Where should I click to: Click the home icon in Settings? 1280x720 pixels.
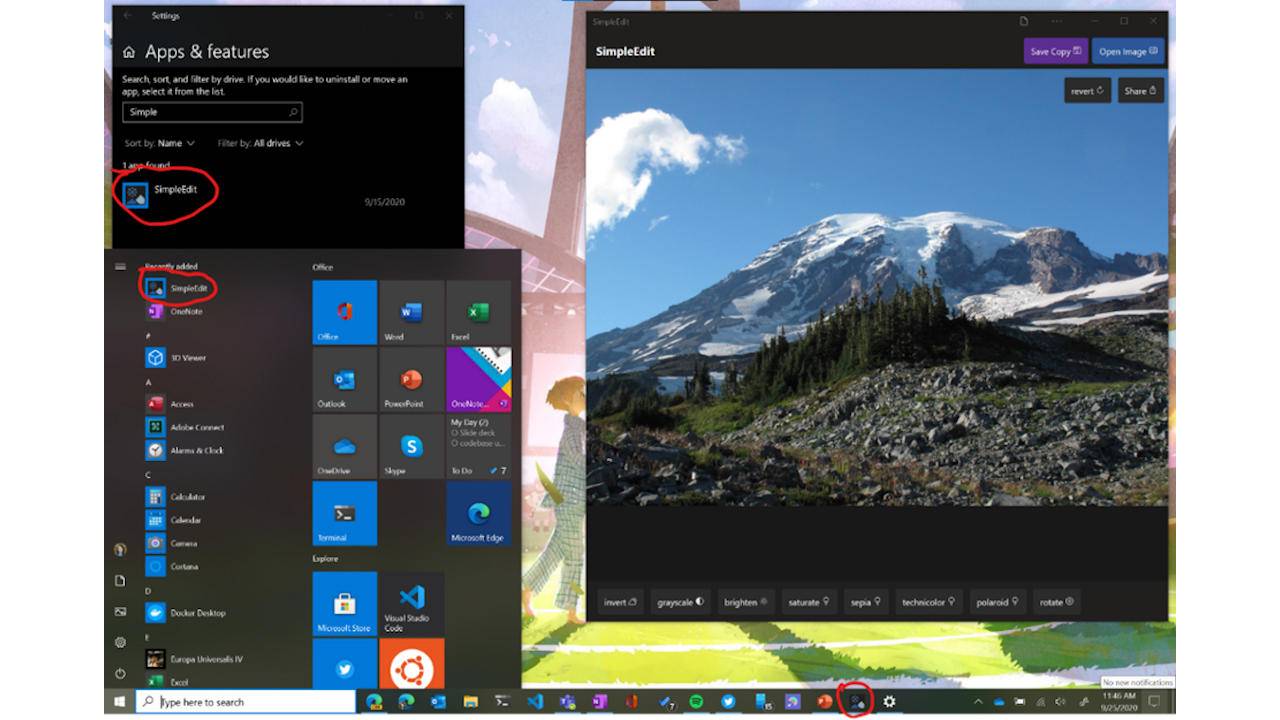coord(129,52)
